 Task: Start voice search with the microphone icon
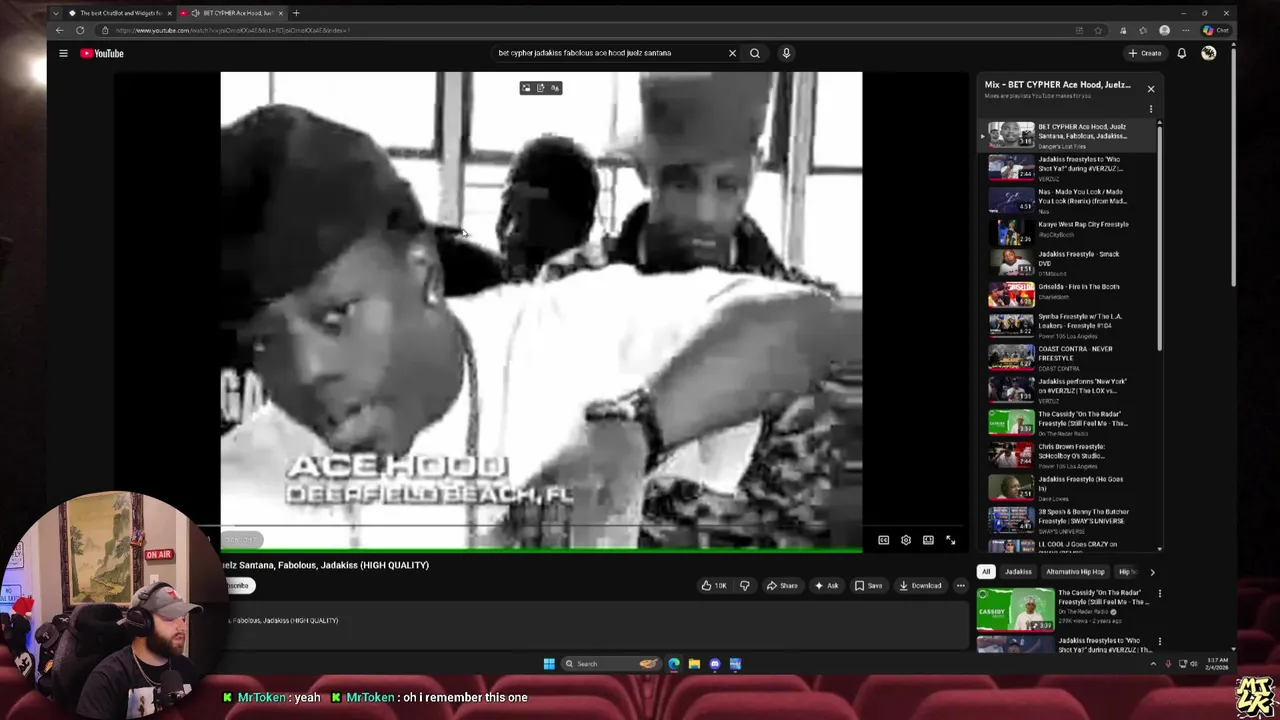tap(786, 53)
